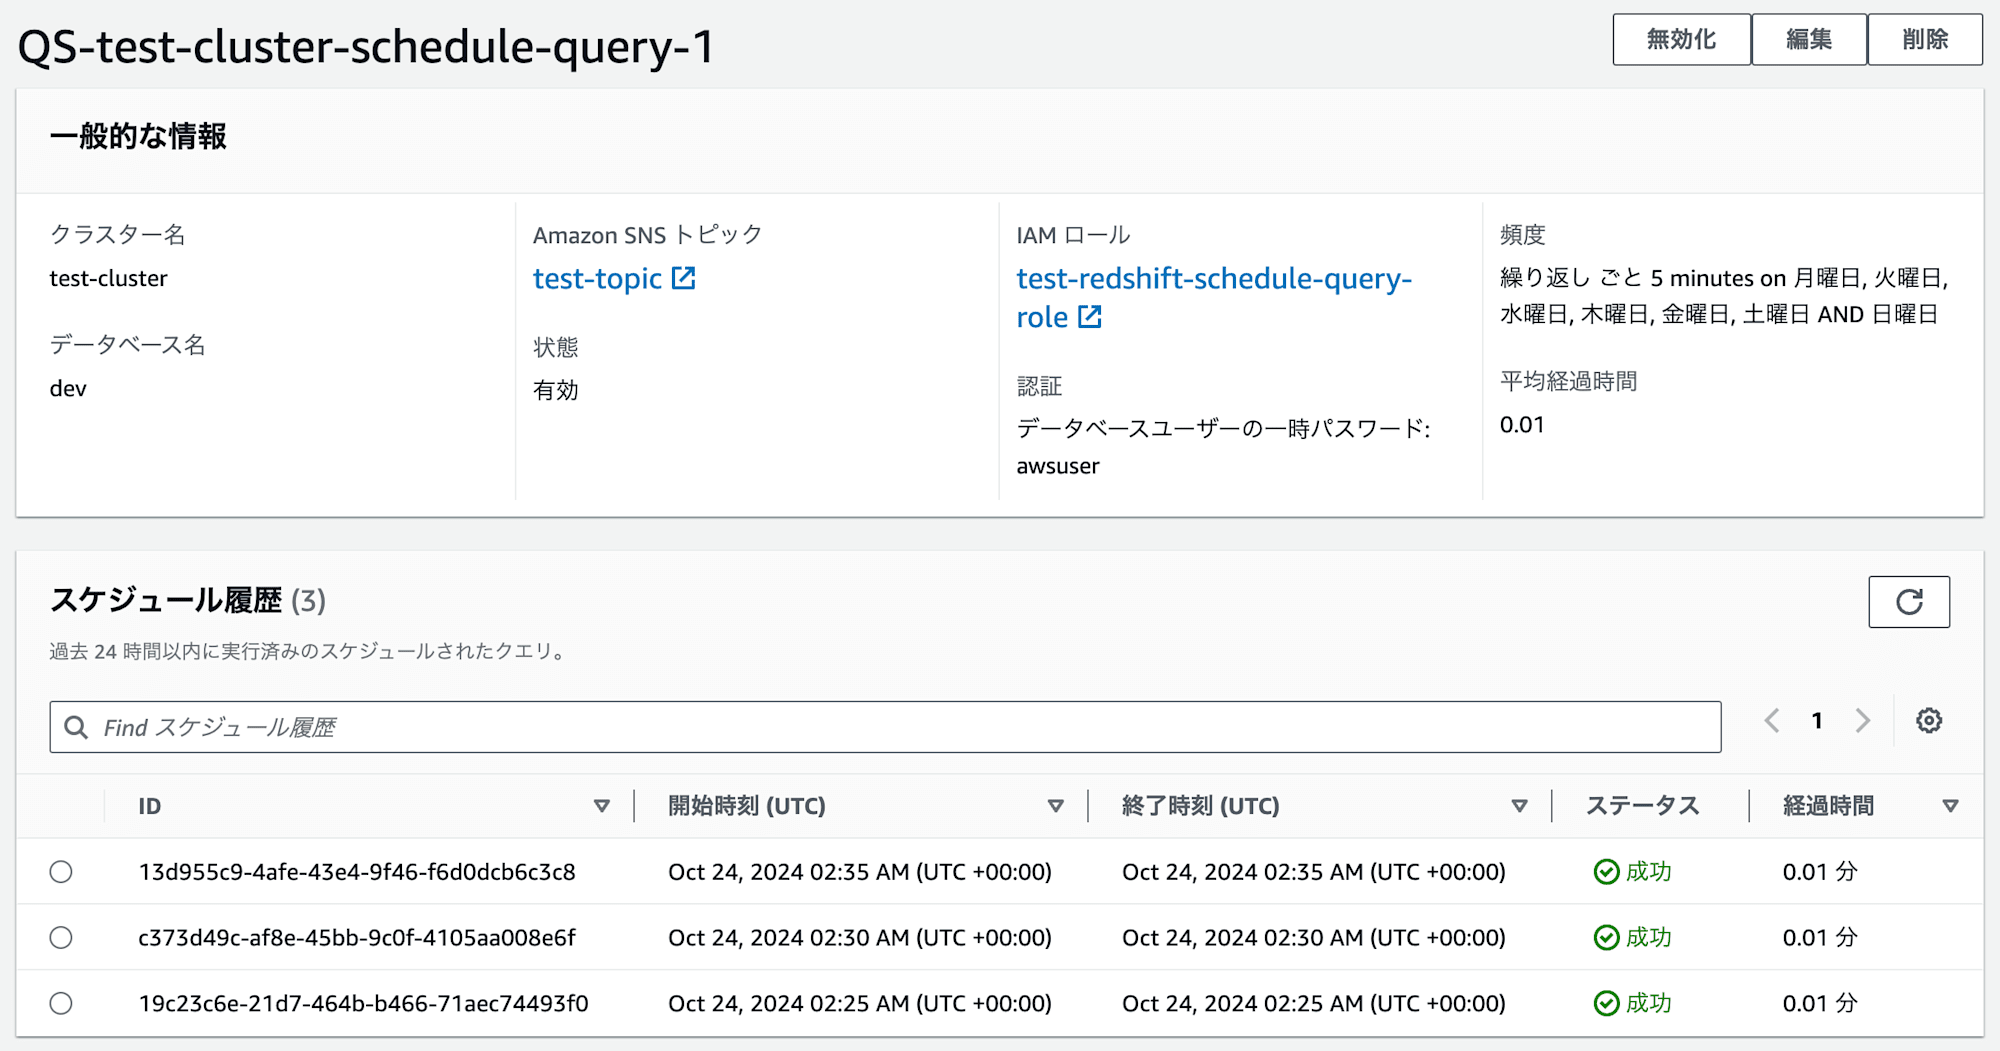Click success status icon for 02:25 AM row
2000x1051 pixels.
pyautogui.click(x=1606, y=1004)
